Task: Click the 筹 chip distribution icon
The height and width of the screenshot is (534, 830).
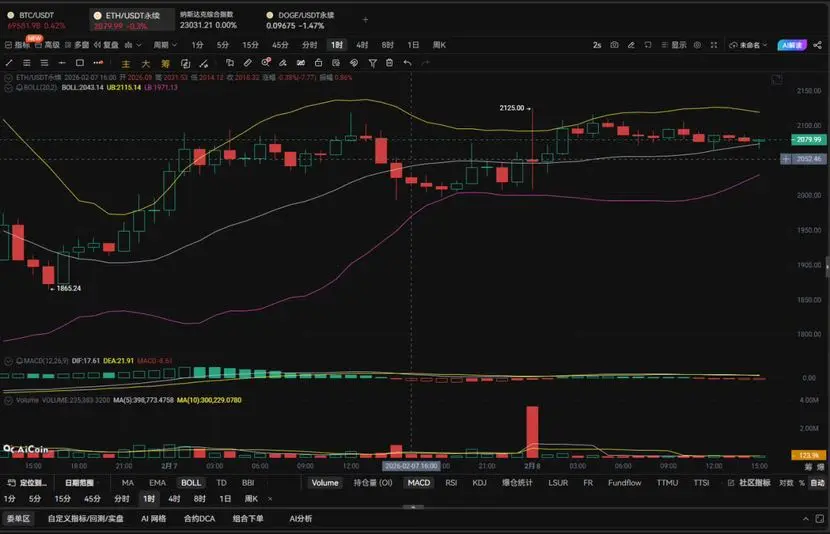Action: (x=166, y=64)
